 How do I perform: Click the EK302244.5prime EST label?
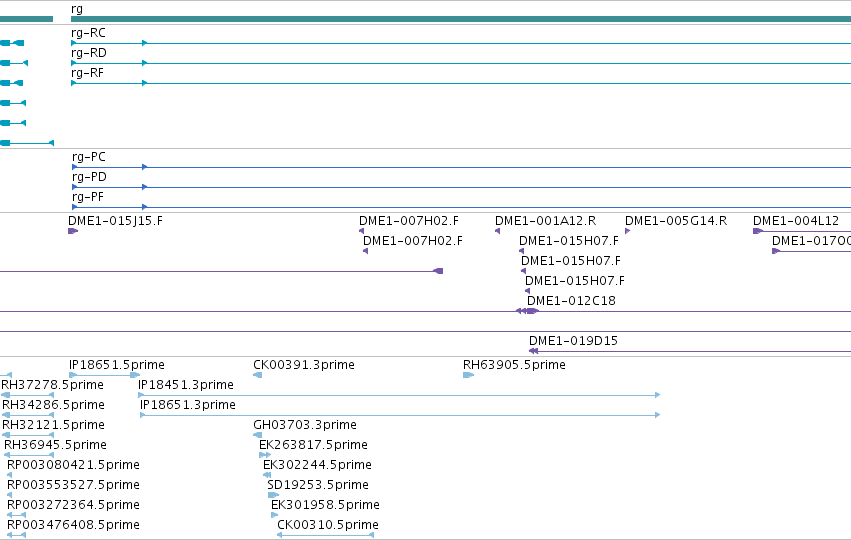tap(317, 465)
